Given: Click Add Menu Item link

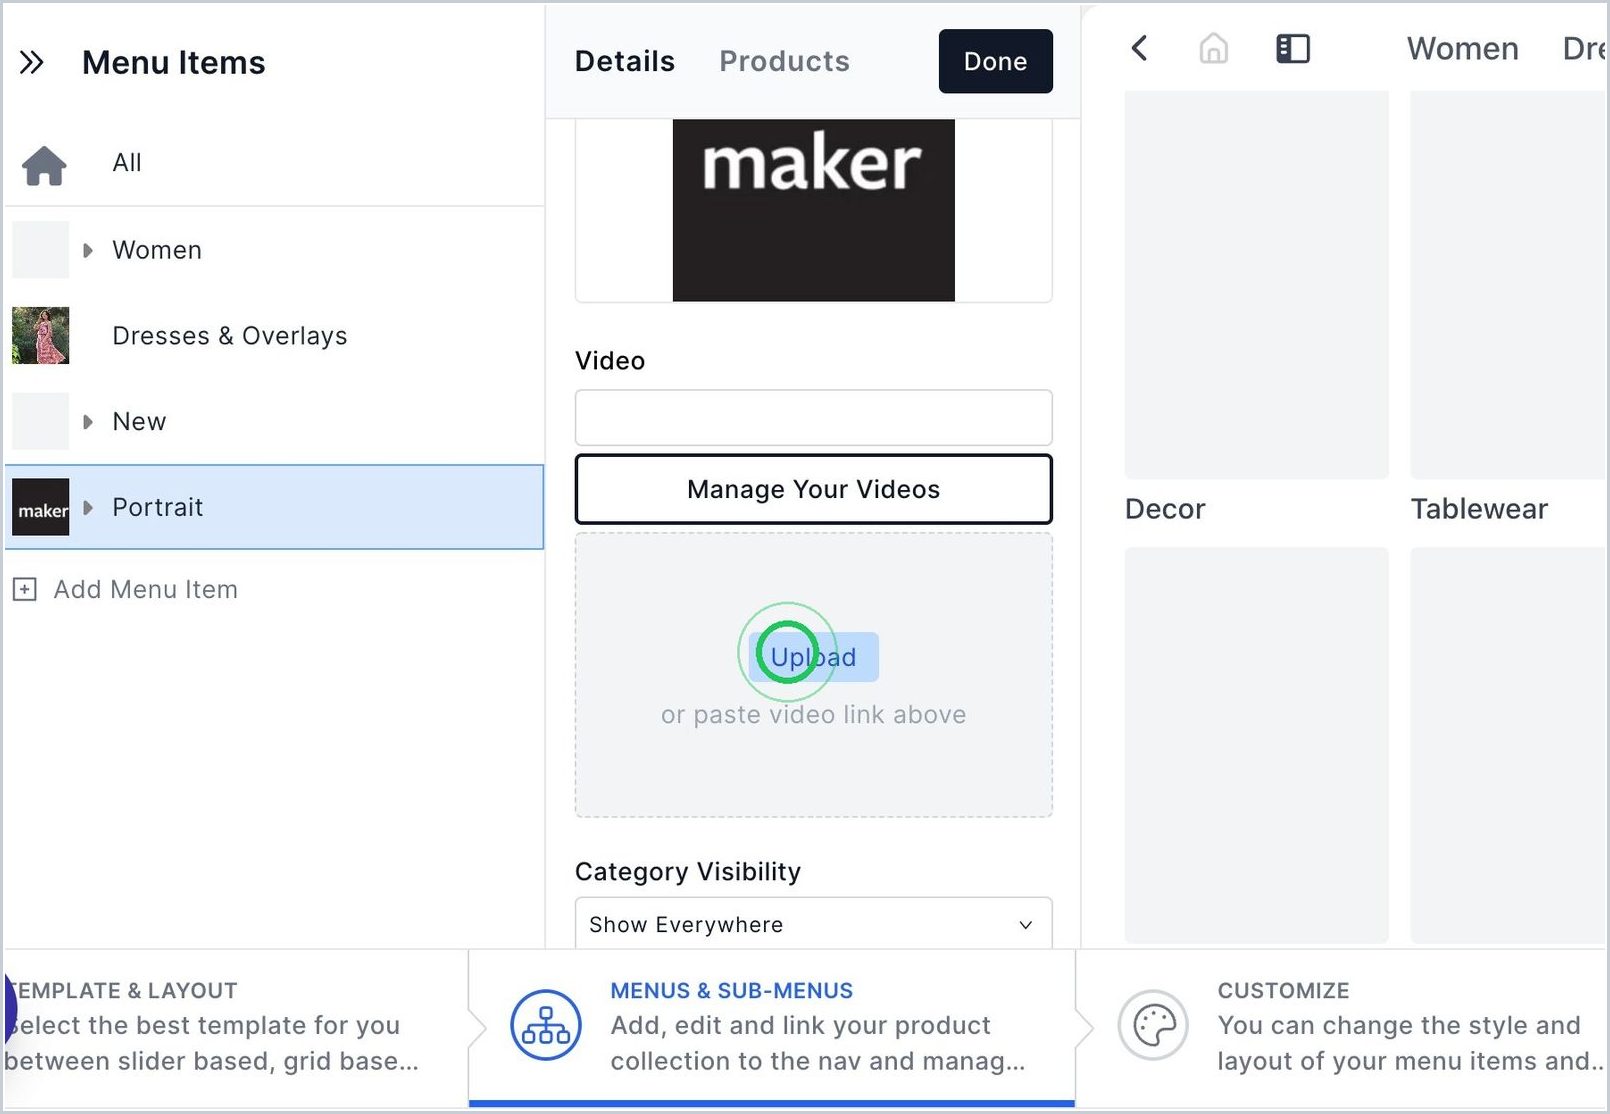Looking at the screenshot, I should pyautogui.click(x=146, y=589).
